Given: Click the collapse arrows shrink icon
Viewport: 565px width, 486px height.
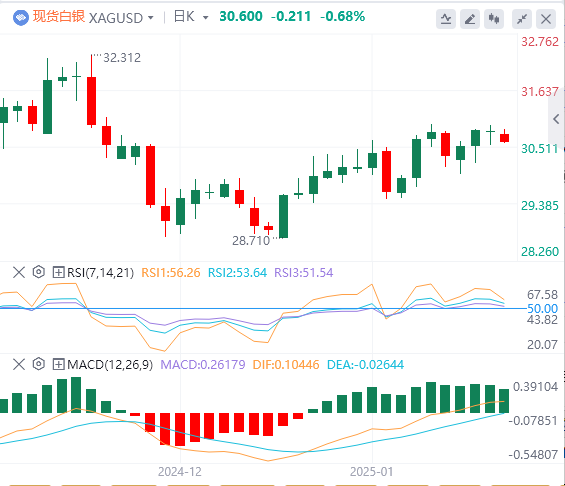Looking at the screenshot, I should pyautogui.click(x=522, y=19).
